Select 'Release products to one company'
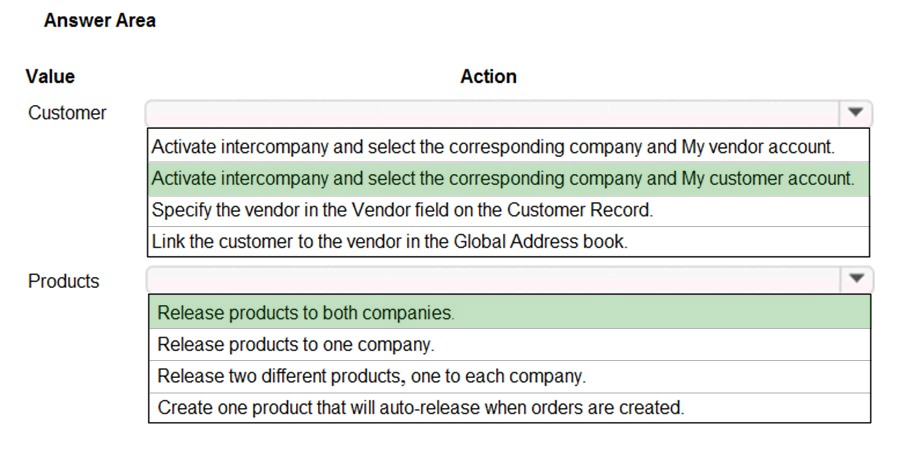Screen dimensions: 899x455 pyautogui.click(x=509, y=344)
